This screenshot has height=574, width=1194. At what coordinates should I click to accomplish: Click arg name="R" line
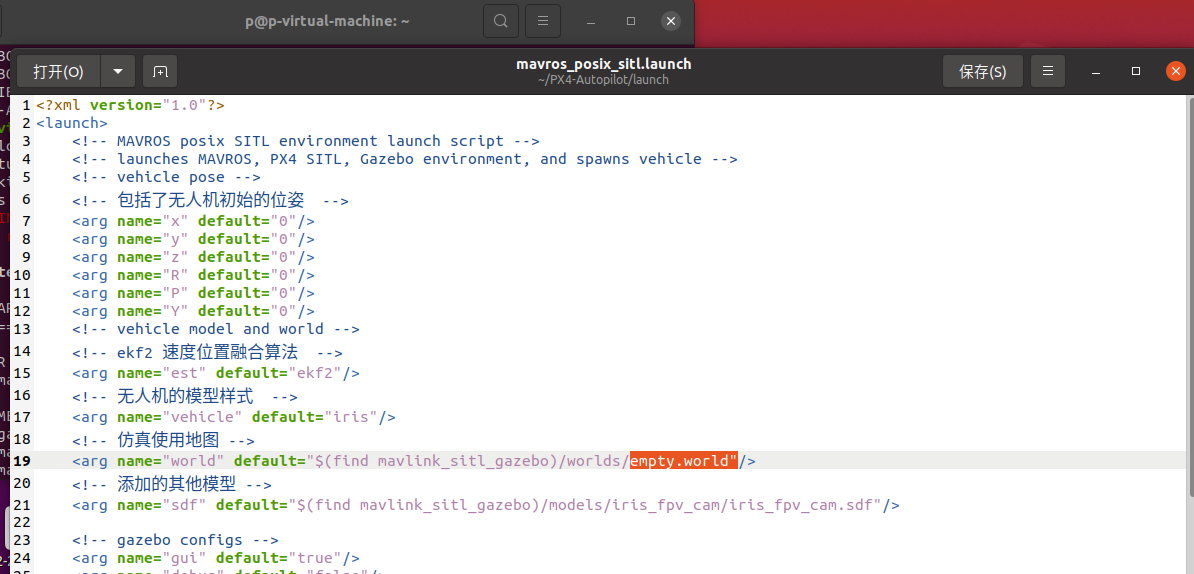[193, 275]
